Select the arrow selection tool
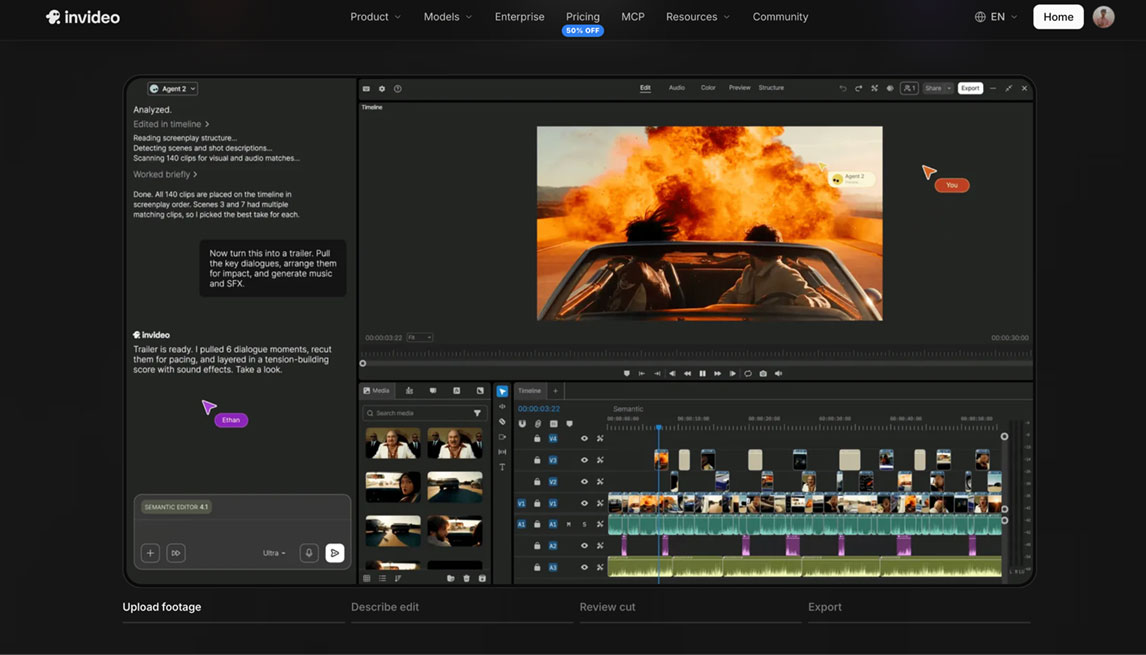 point(502,391)
